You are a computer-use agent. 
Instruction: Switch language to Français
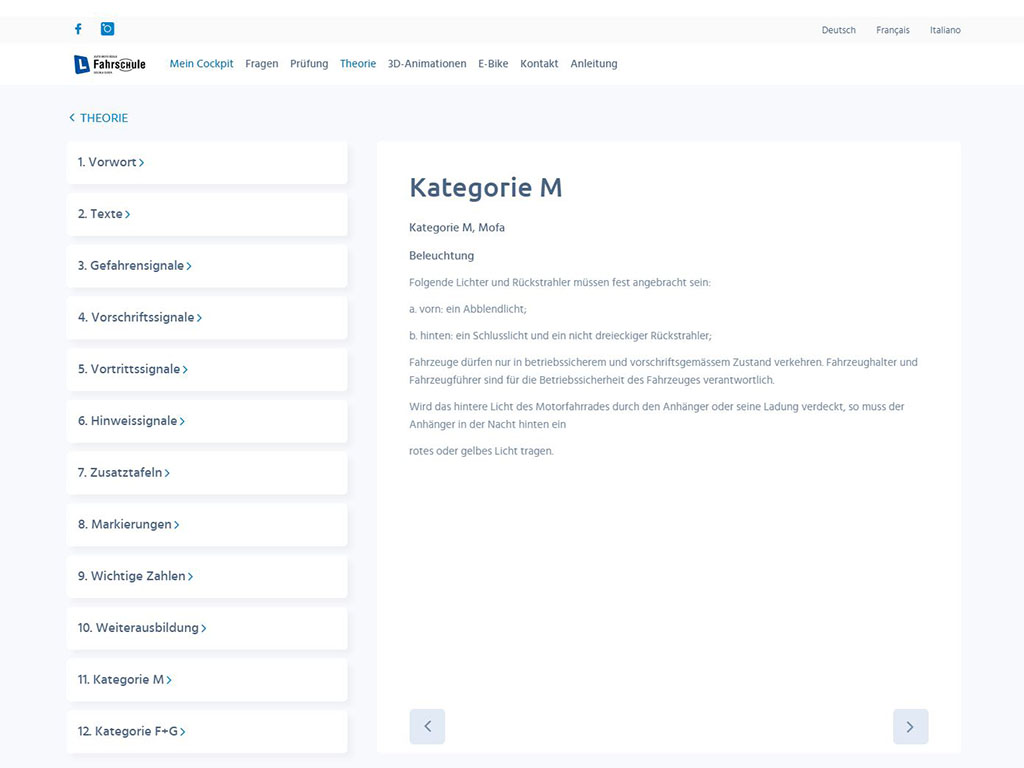(892, 30)
